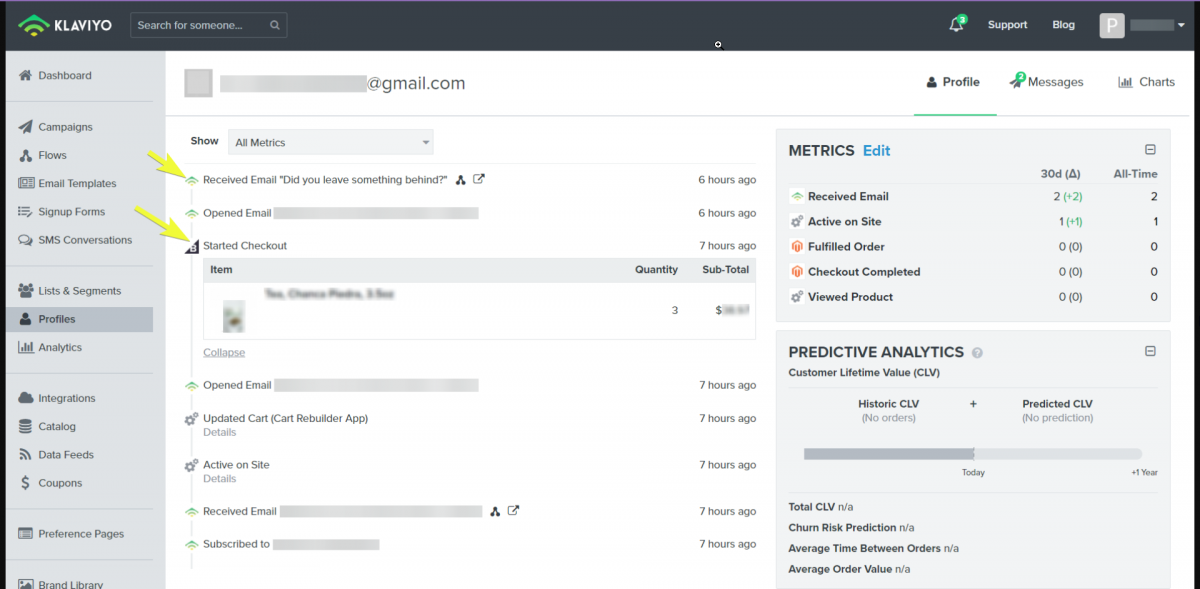Switch to the Charts tab

click(x=1146, y=82)
